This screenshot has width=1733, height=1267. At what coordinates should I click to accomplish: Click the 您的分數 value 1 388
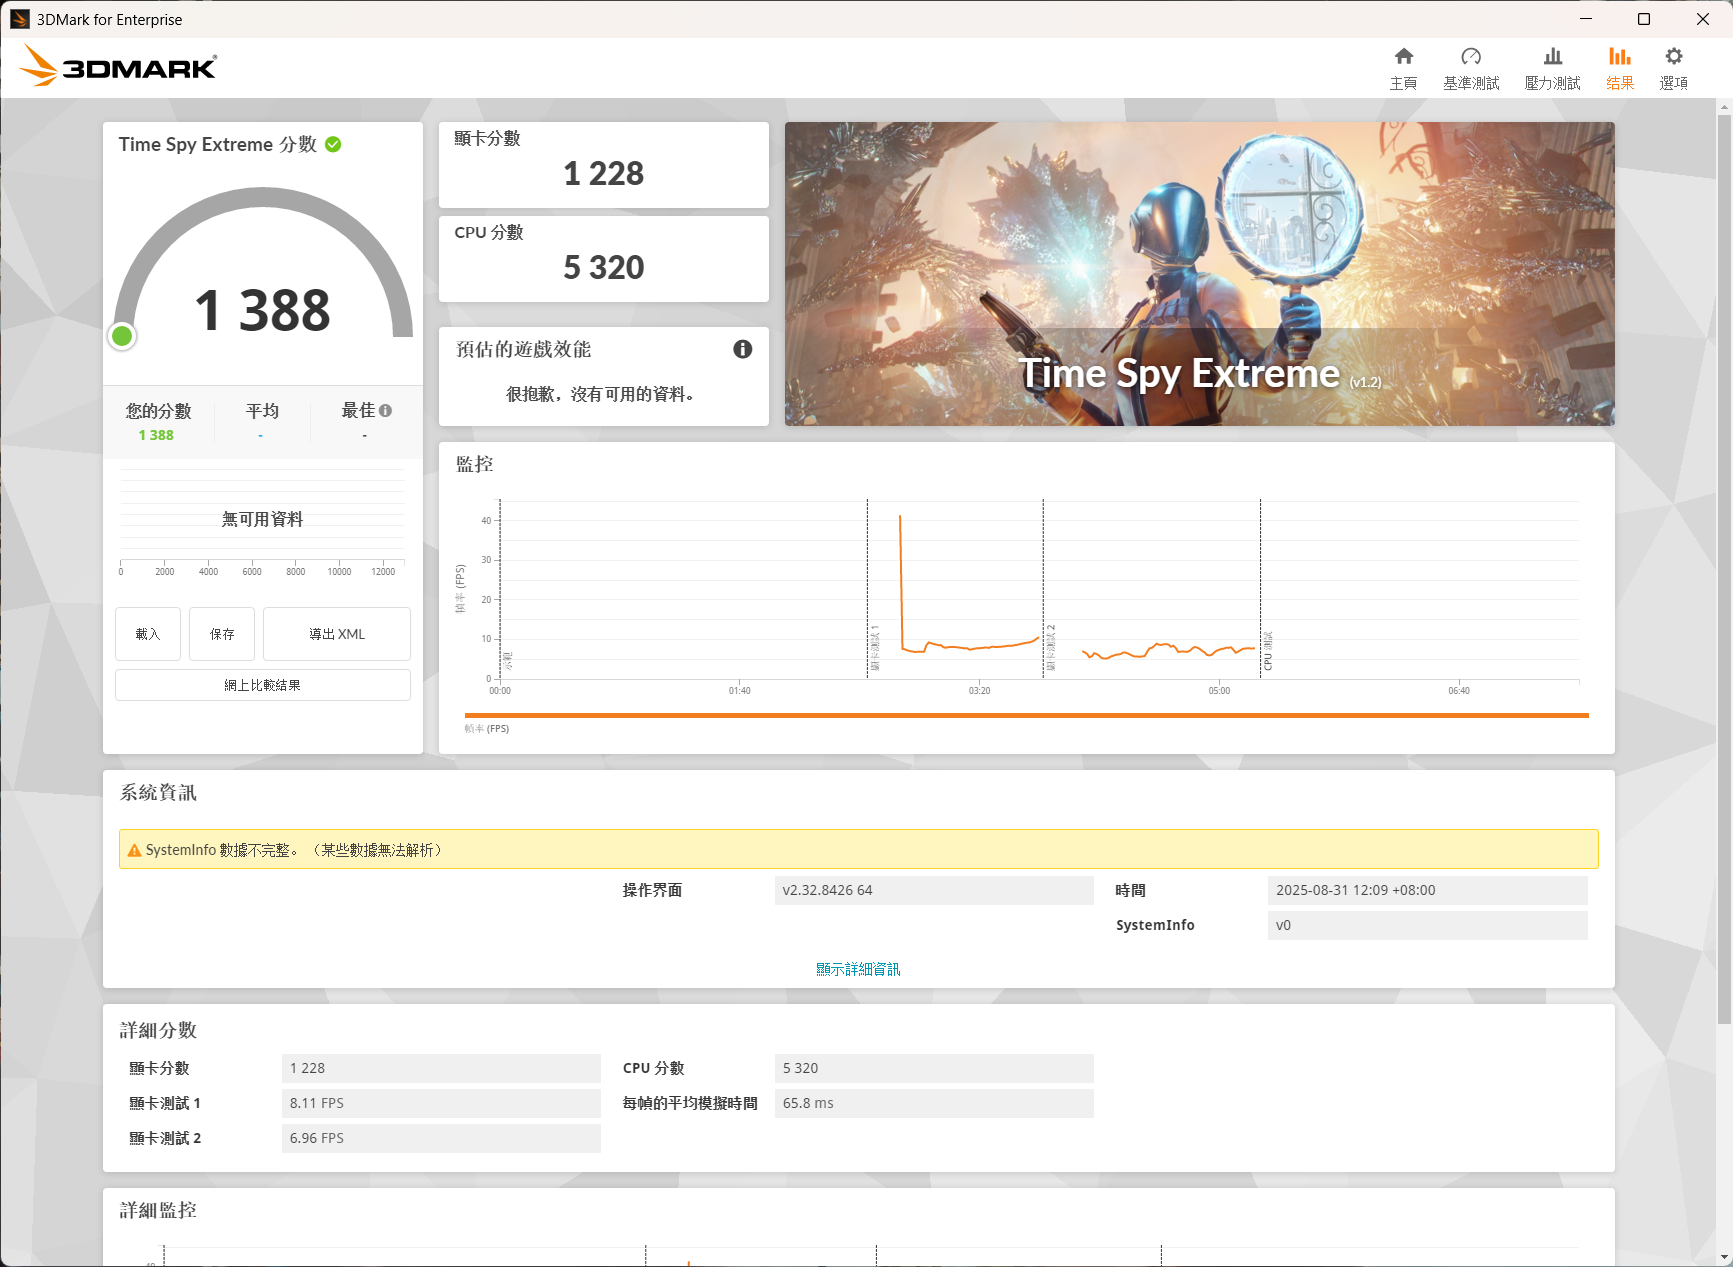pyautogui.click(x=156, y=435)
